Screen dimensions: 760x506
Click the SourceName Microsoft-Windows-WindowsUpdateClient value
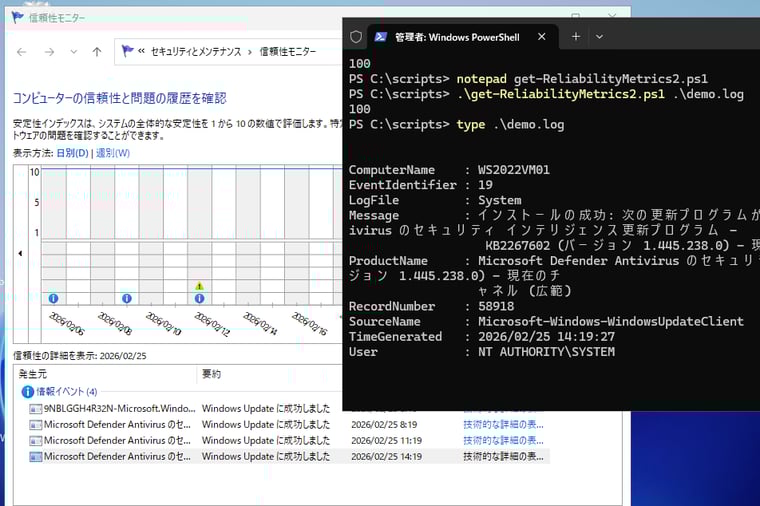point(611,322)
